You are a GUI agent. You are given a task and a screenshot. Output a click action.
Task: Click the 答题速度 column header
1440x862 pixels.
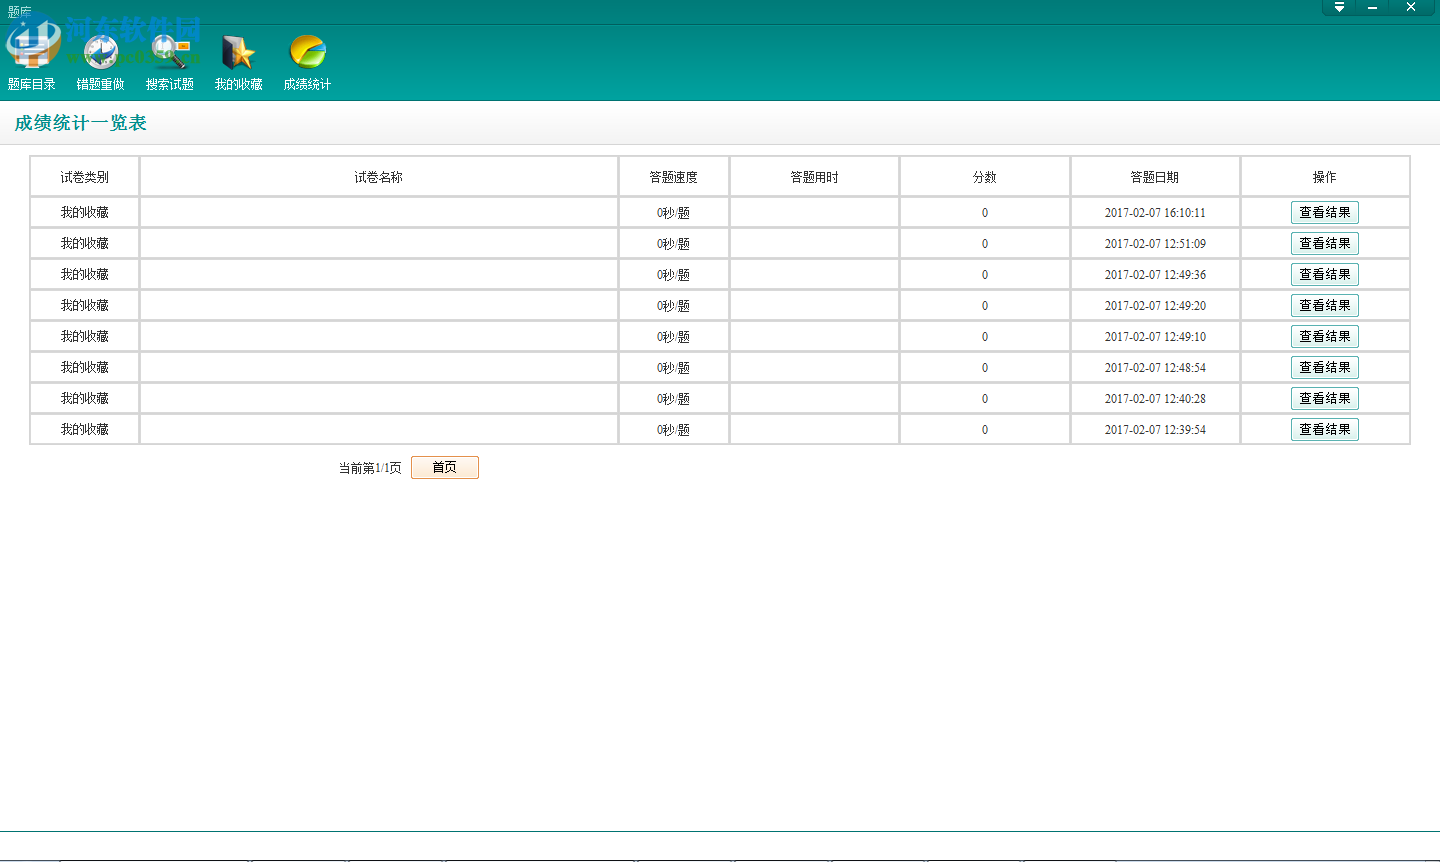(x=674, y=177)
